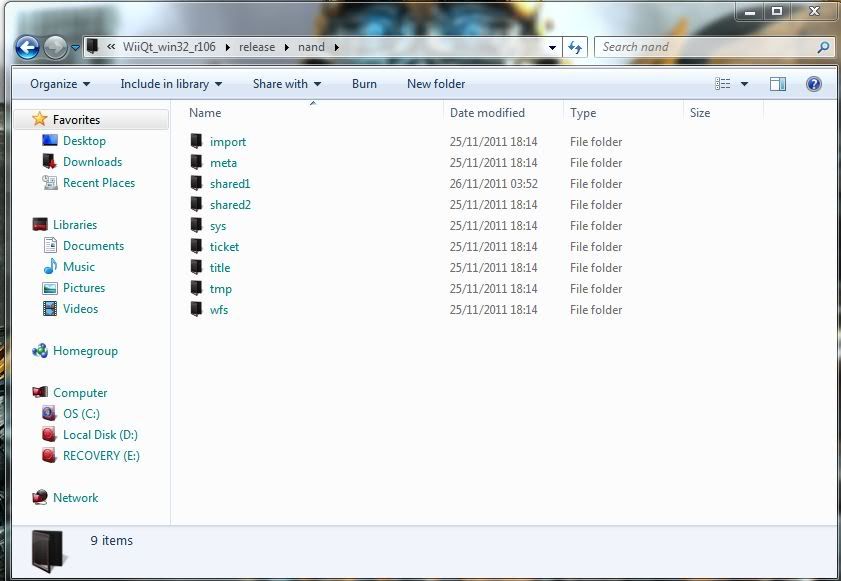
Task: Select the ticket folder
Action: click(224, 247)
